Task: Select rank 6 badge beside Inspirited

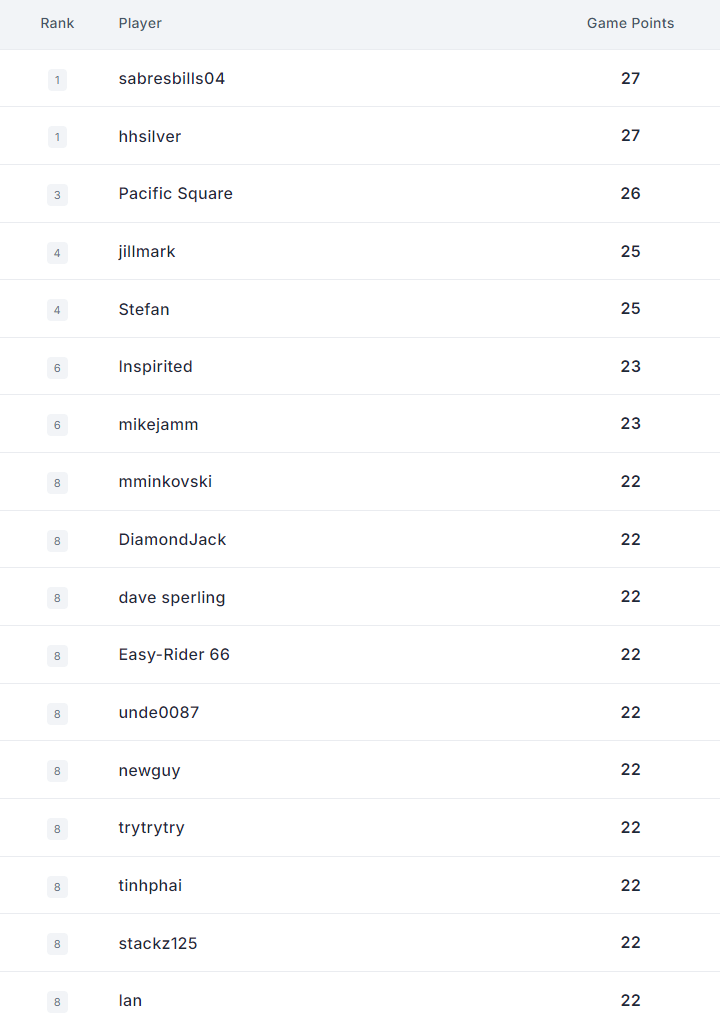Action: tap(58, 368)
